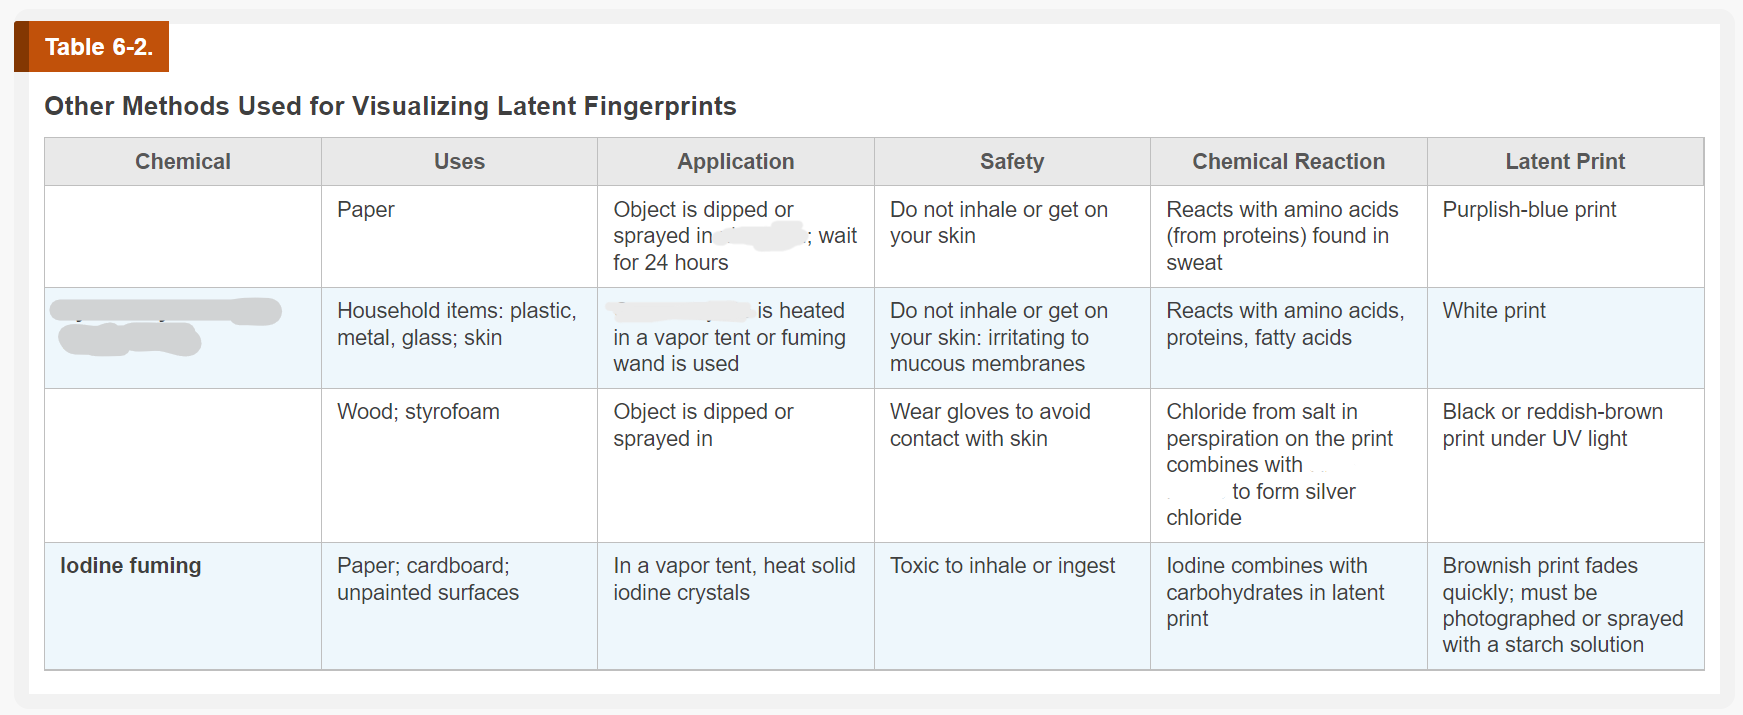Viewport: 1743px width, 715px height.
Task: Click the White print cell
Action: [x=1494, y=311]
